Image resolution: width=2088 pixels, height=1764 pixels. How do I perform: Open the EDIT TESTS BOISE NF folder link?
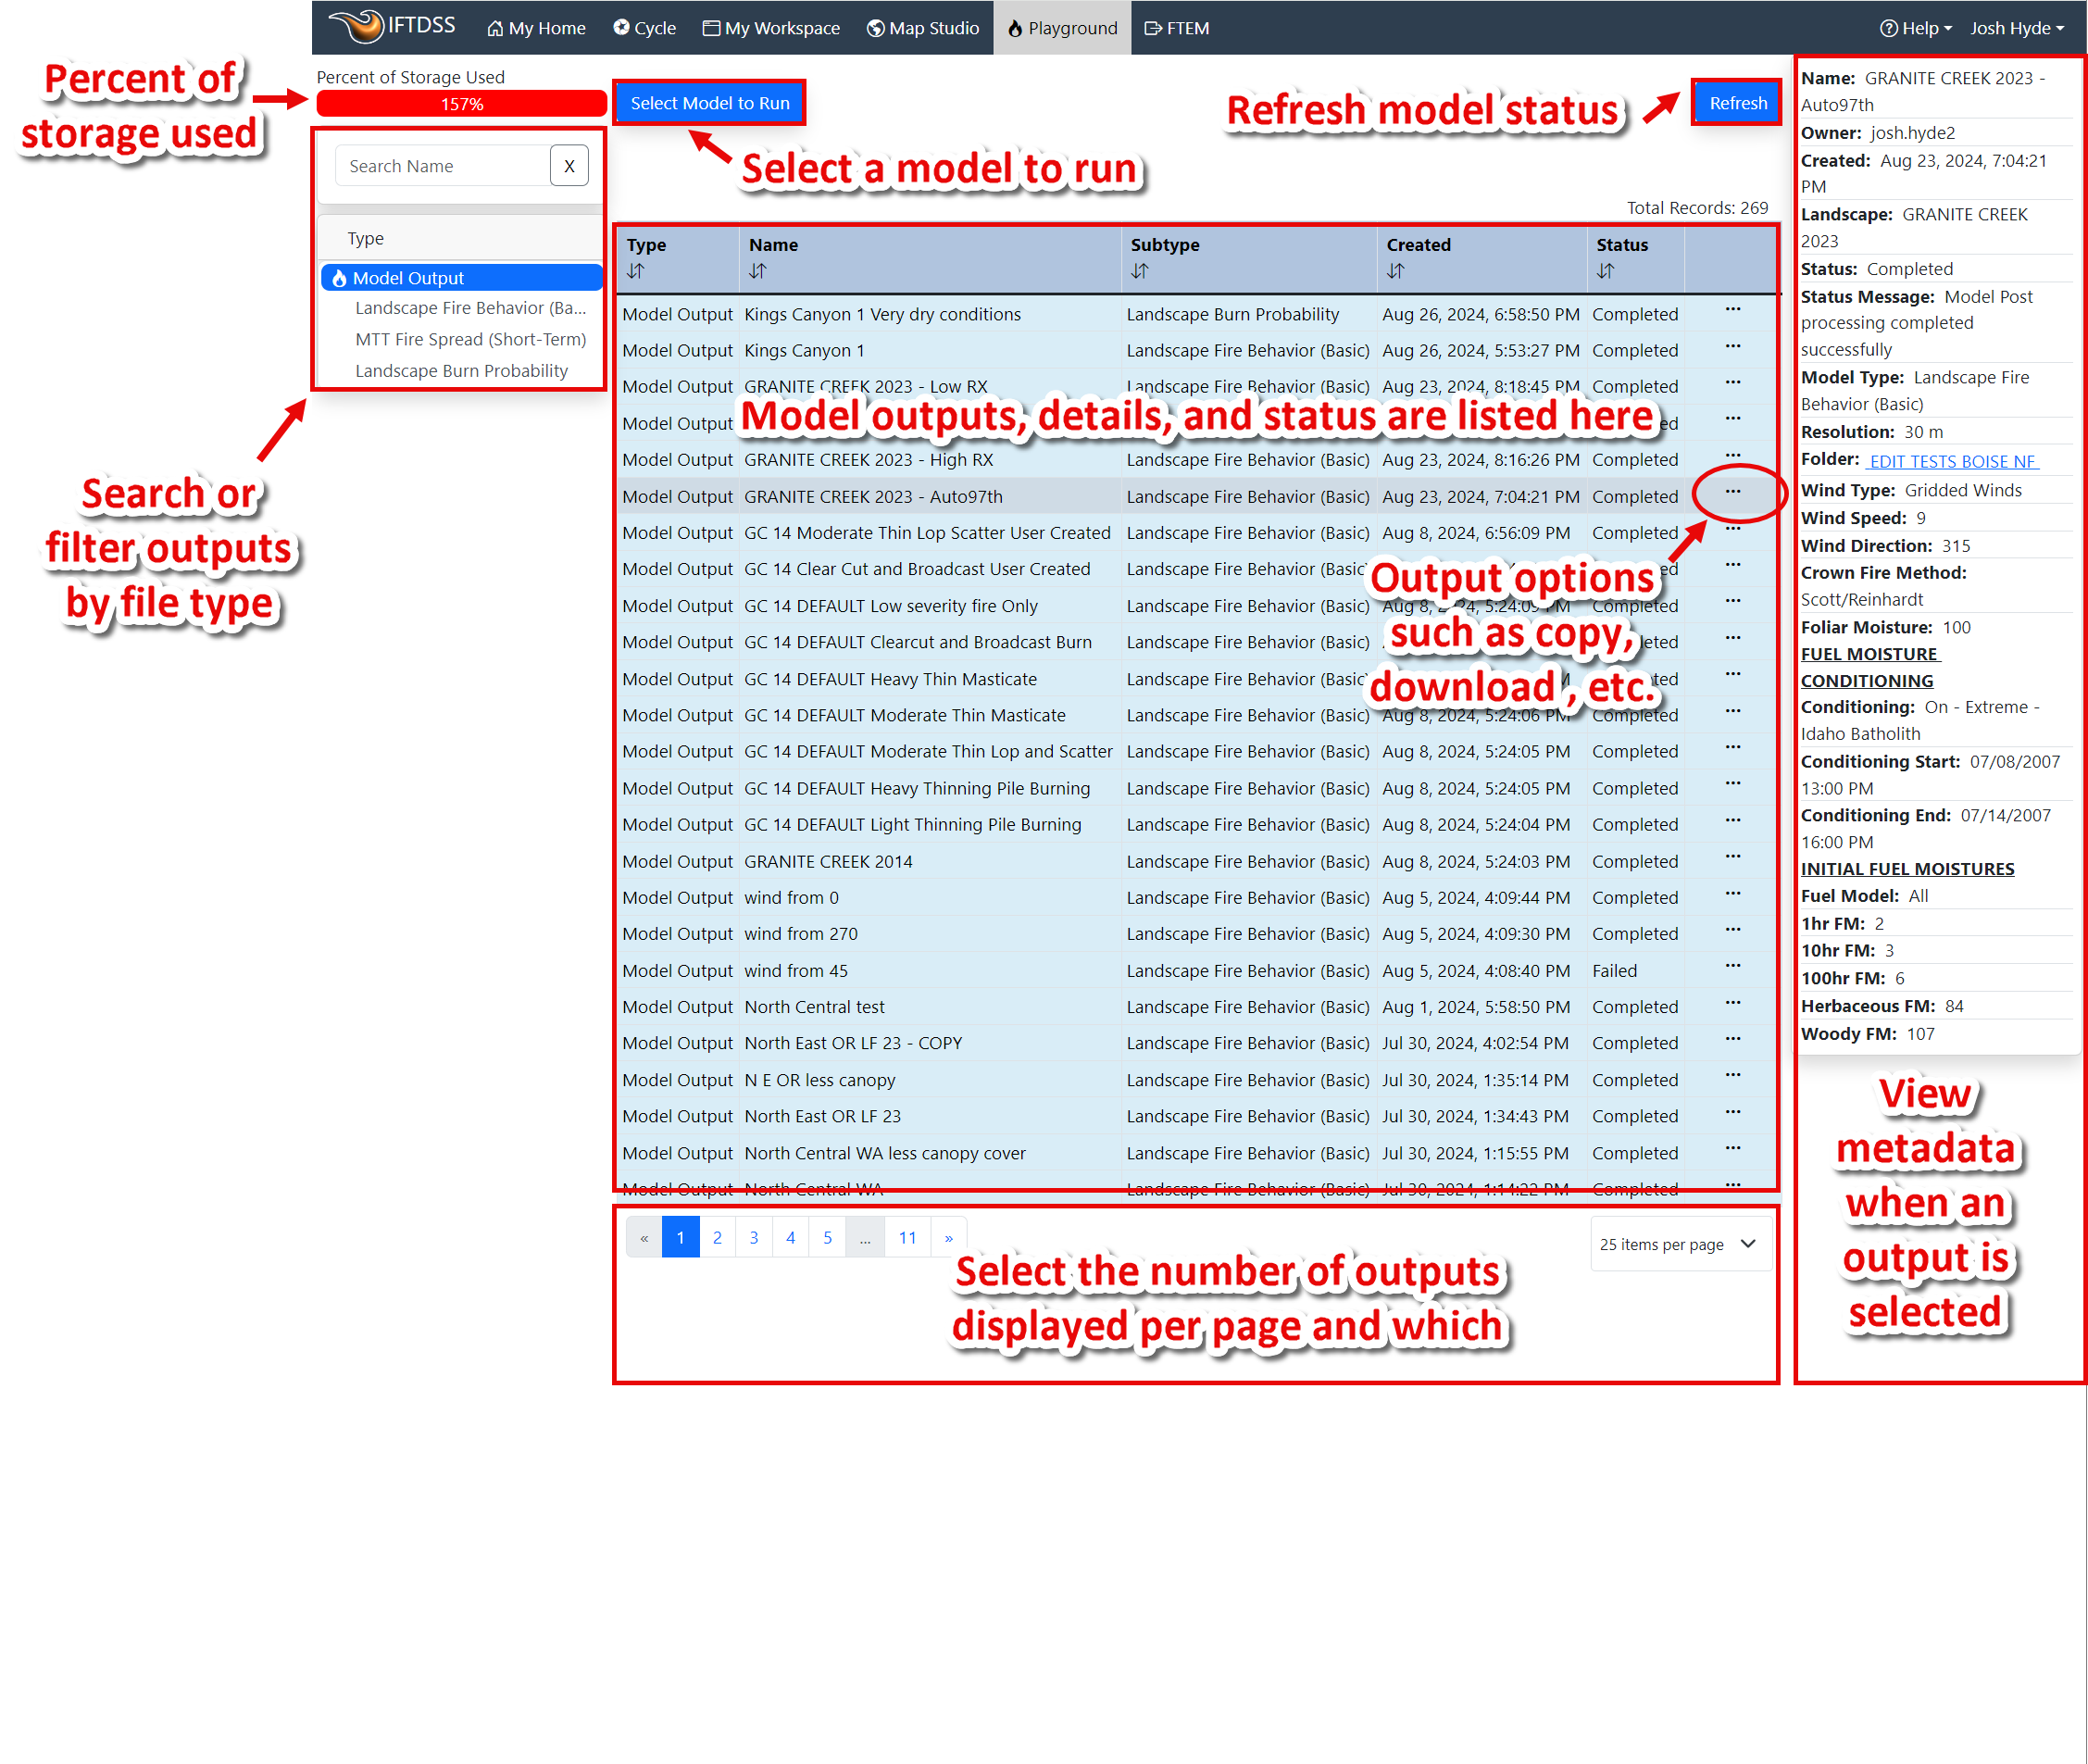[1953, 461]
